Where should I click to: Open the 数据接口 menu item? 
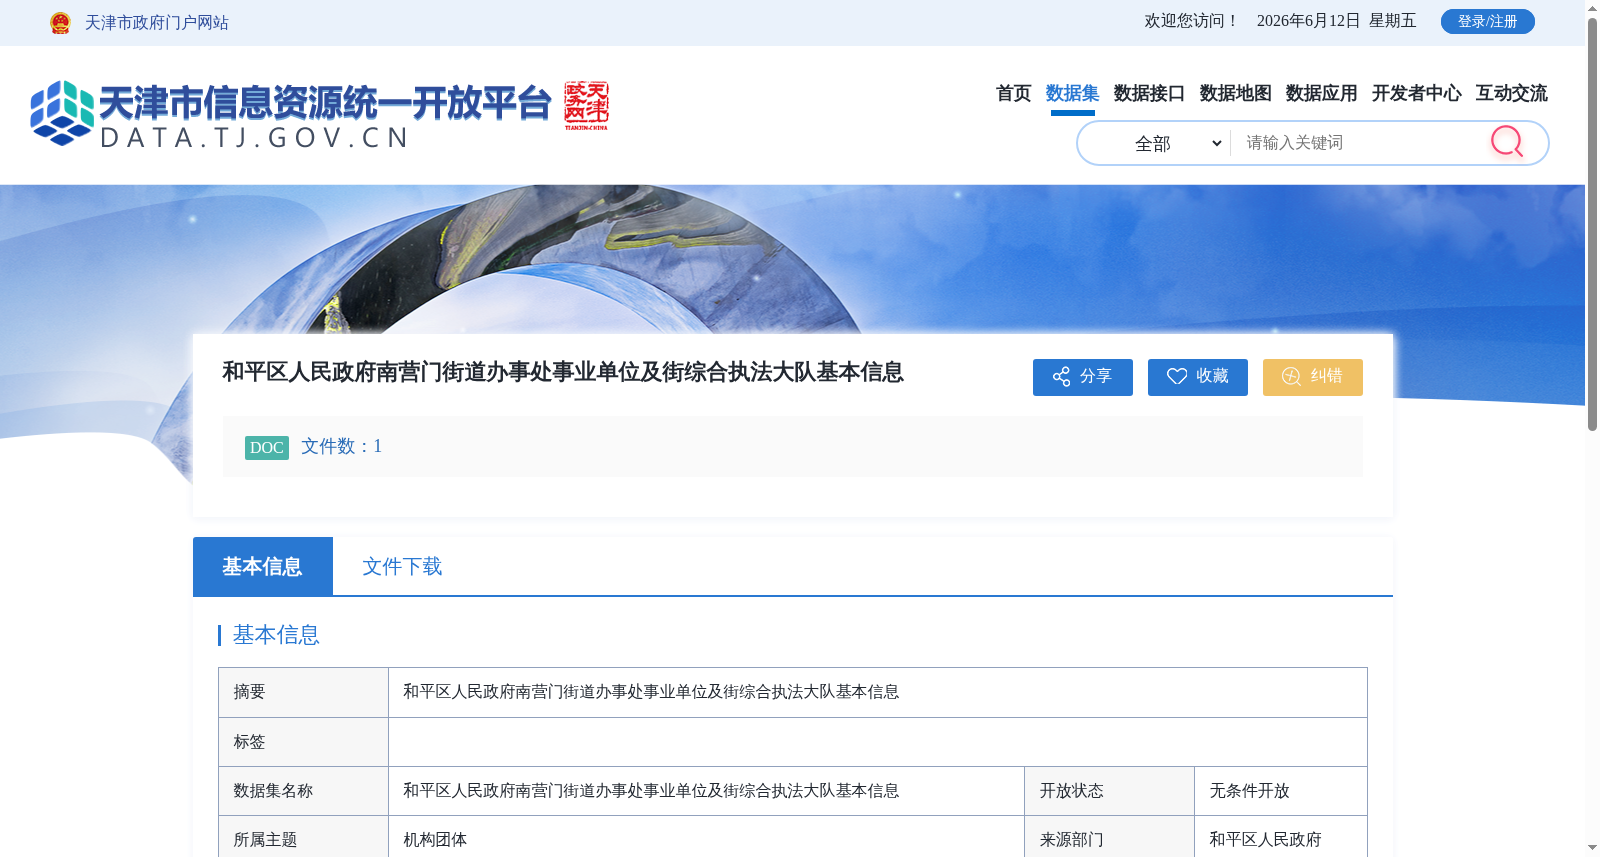[1149, 93]
